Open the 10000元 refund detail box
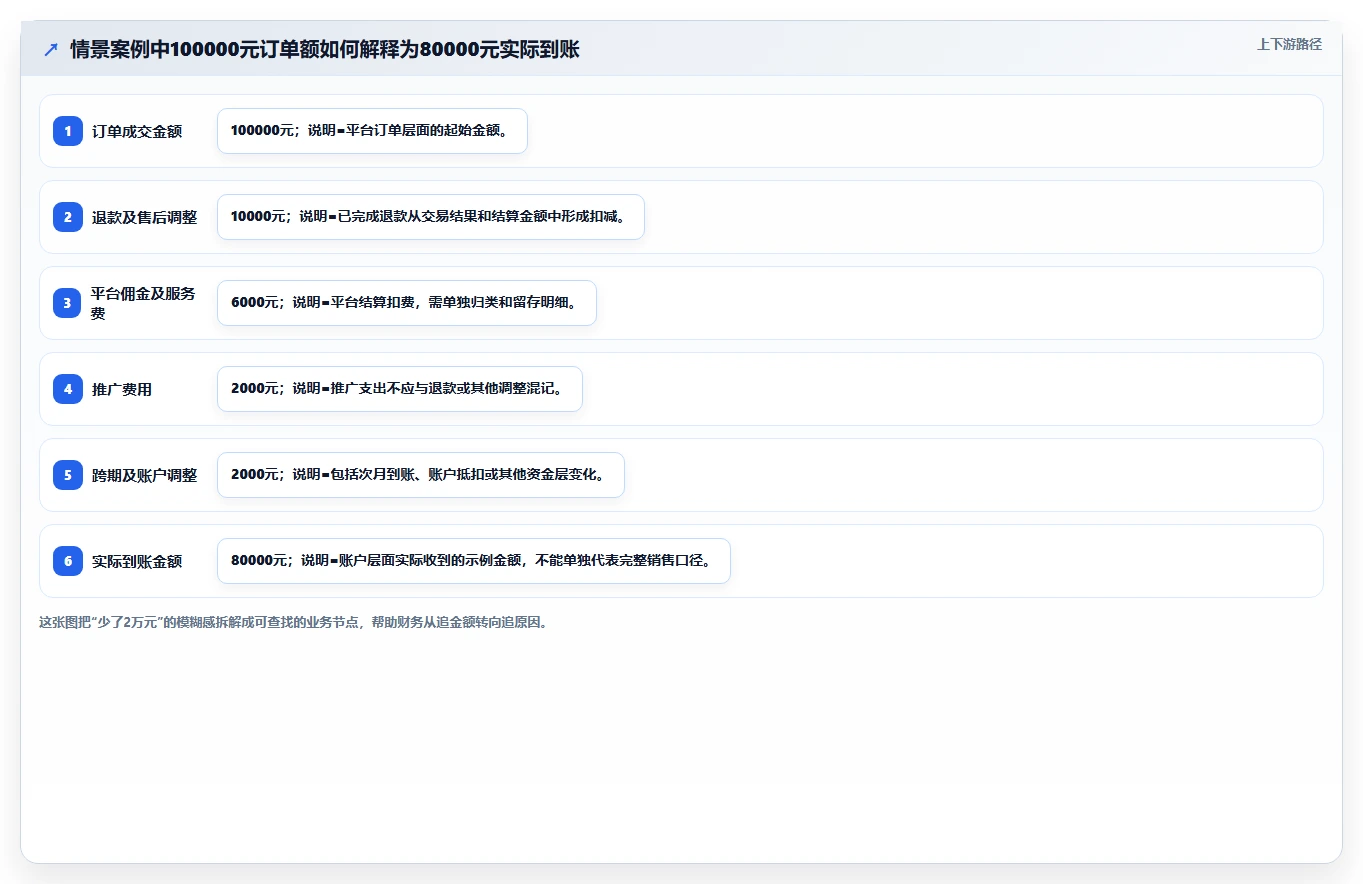 point(431,217)
